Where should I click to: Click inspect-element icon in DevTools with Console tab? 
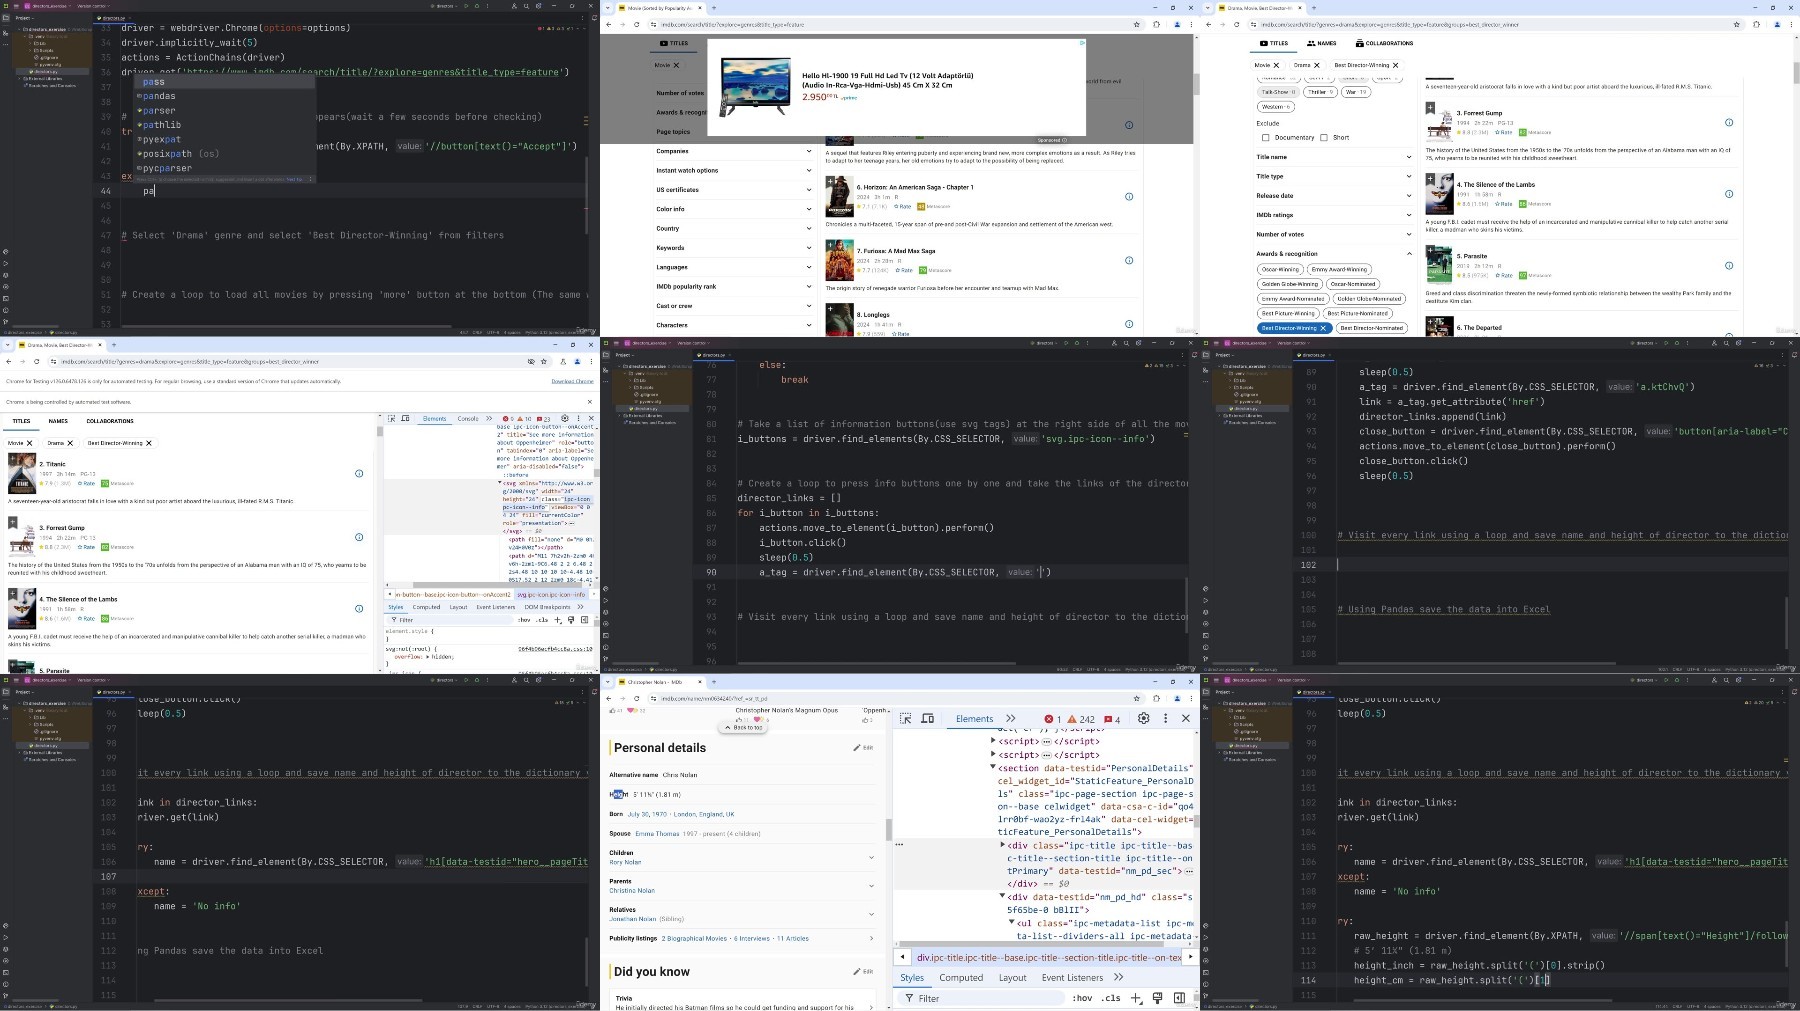pos(392,419)
